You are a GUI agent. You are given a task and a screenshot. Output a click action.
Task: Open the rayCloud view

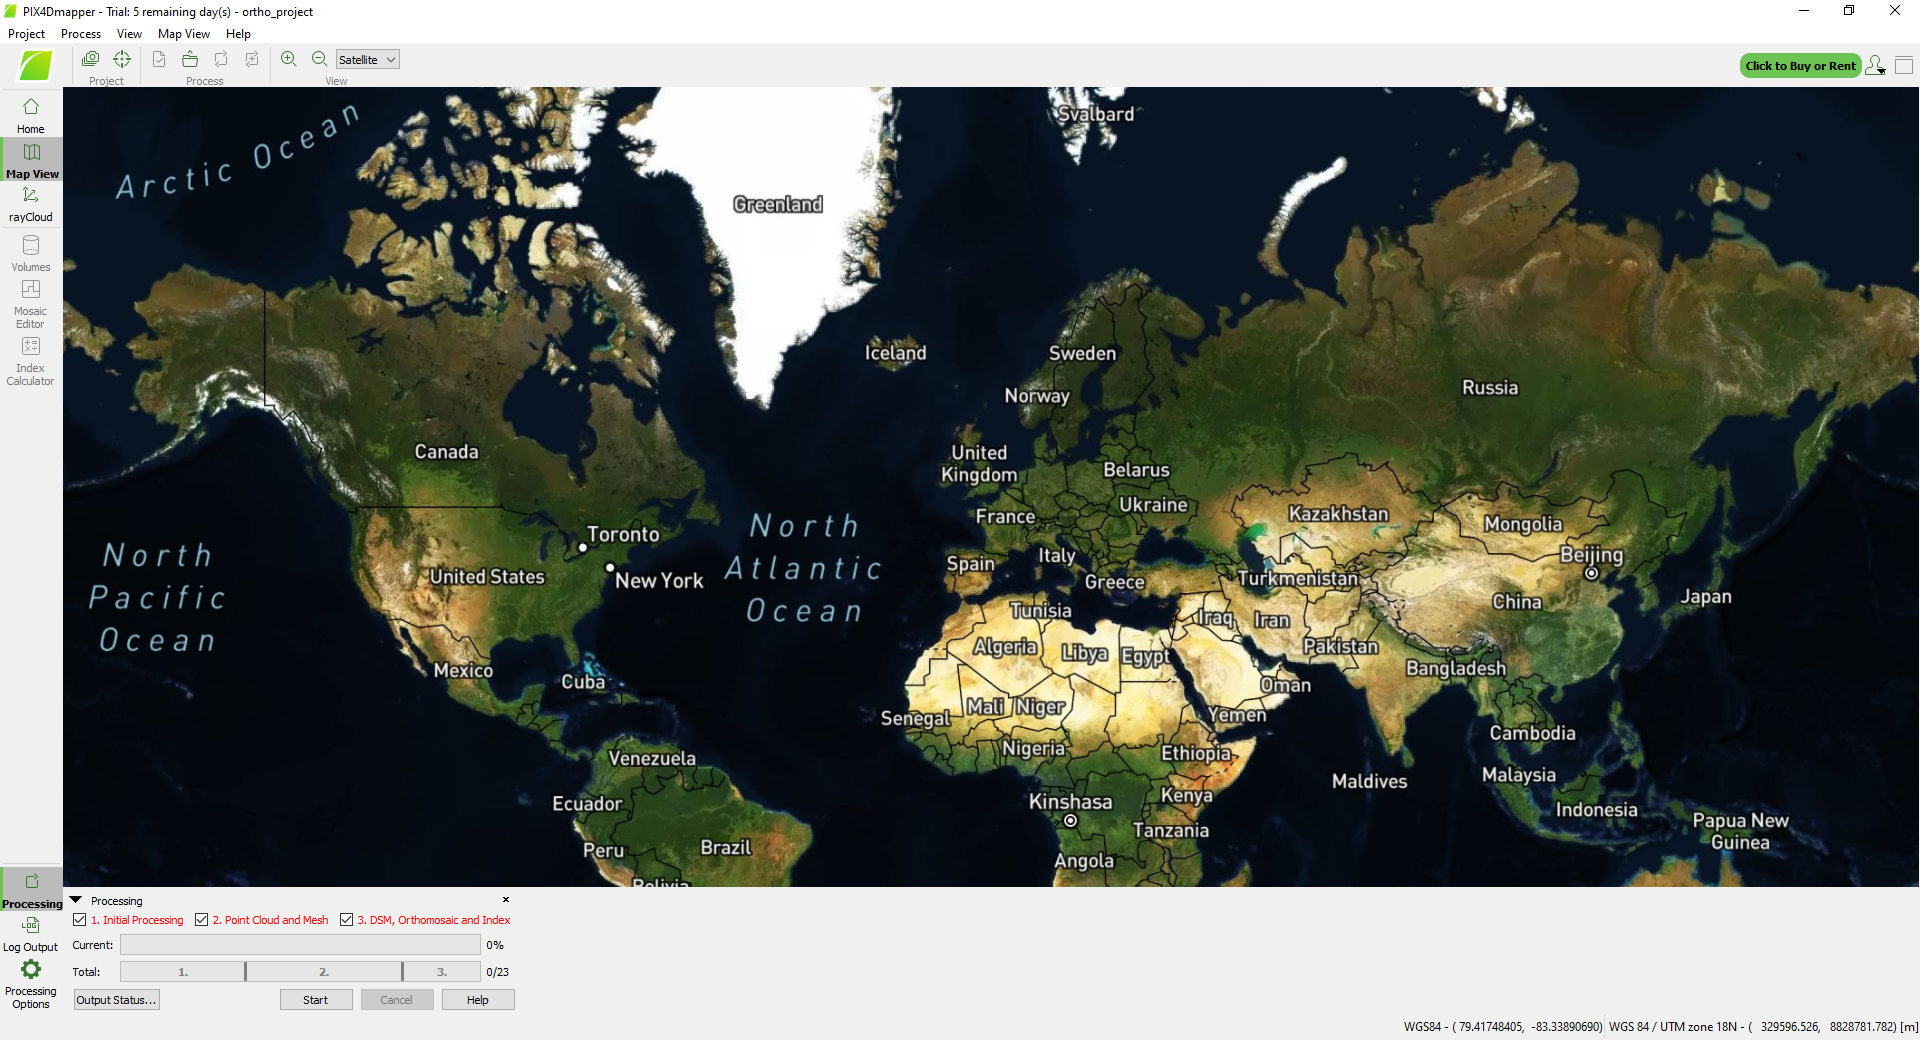click(x=31, y=203)
